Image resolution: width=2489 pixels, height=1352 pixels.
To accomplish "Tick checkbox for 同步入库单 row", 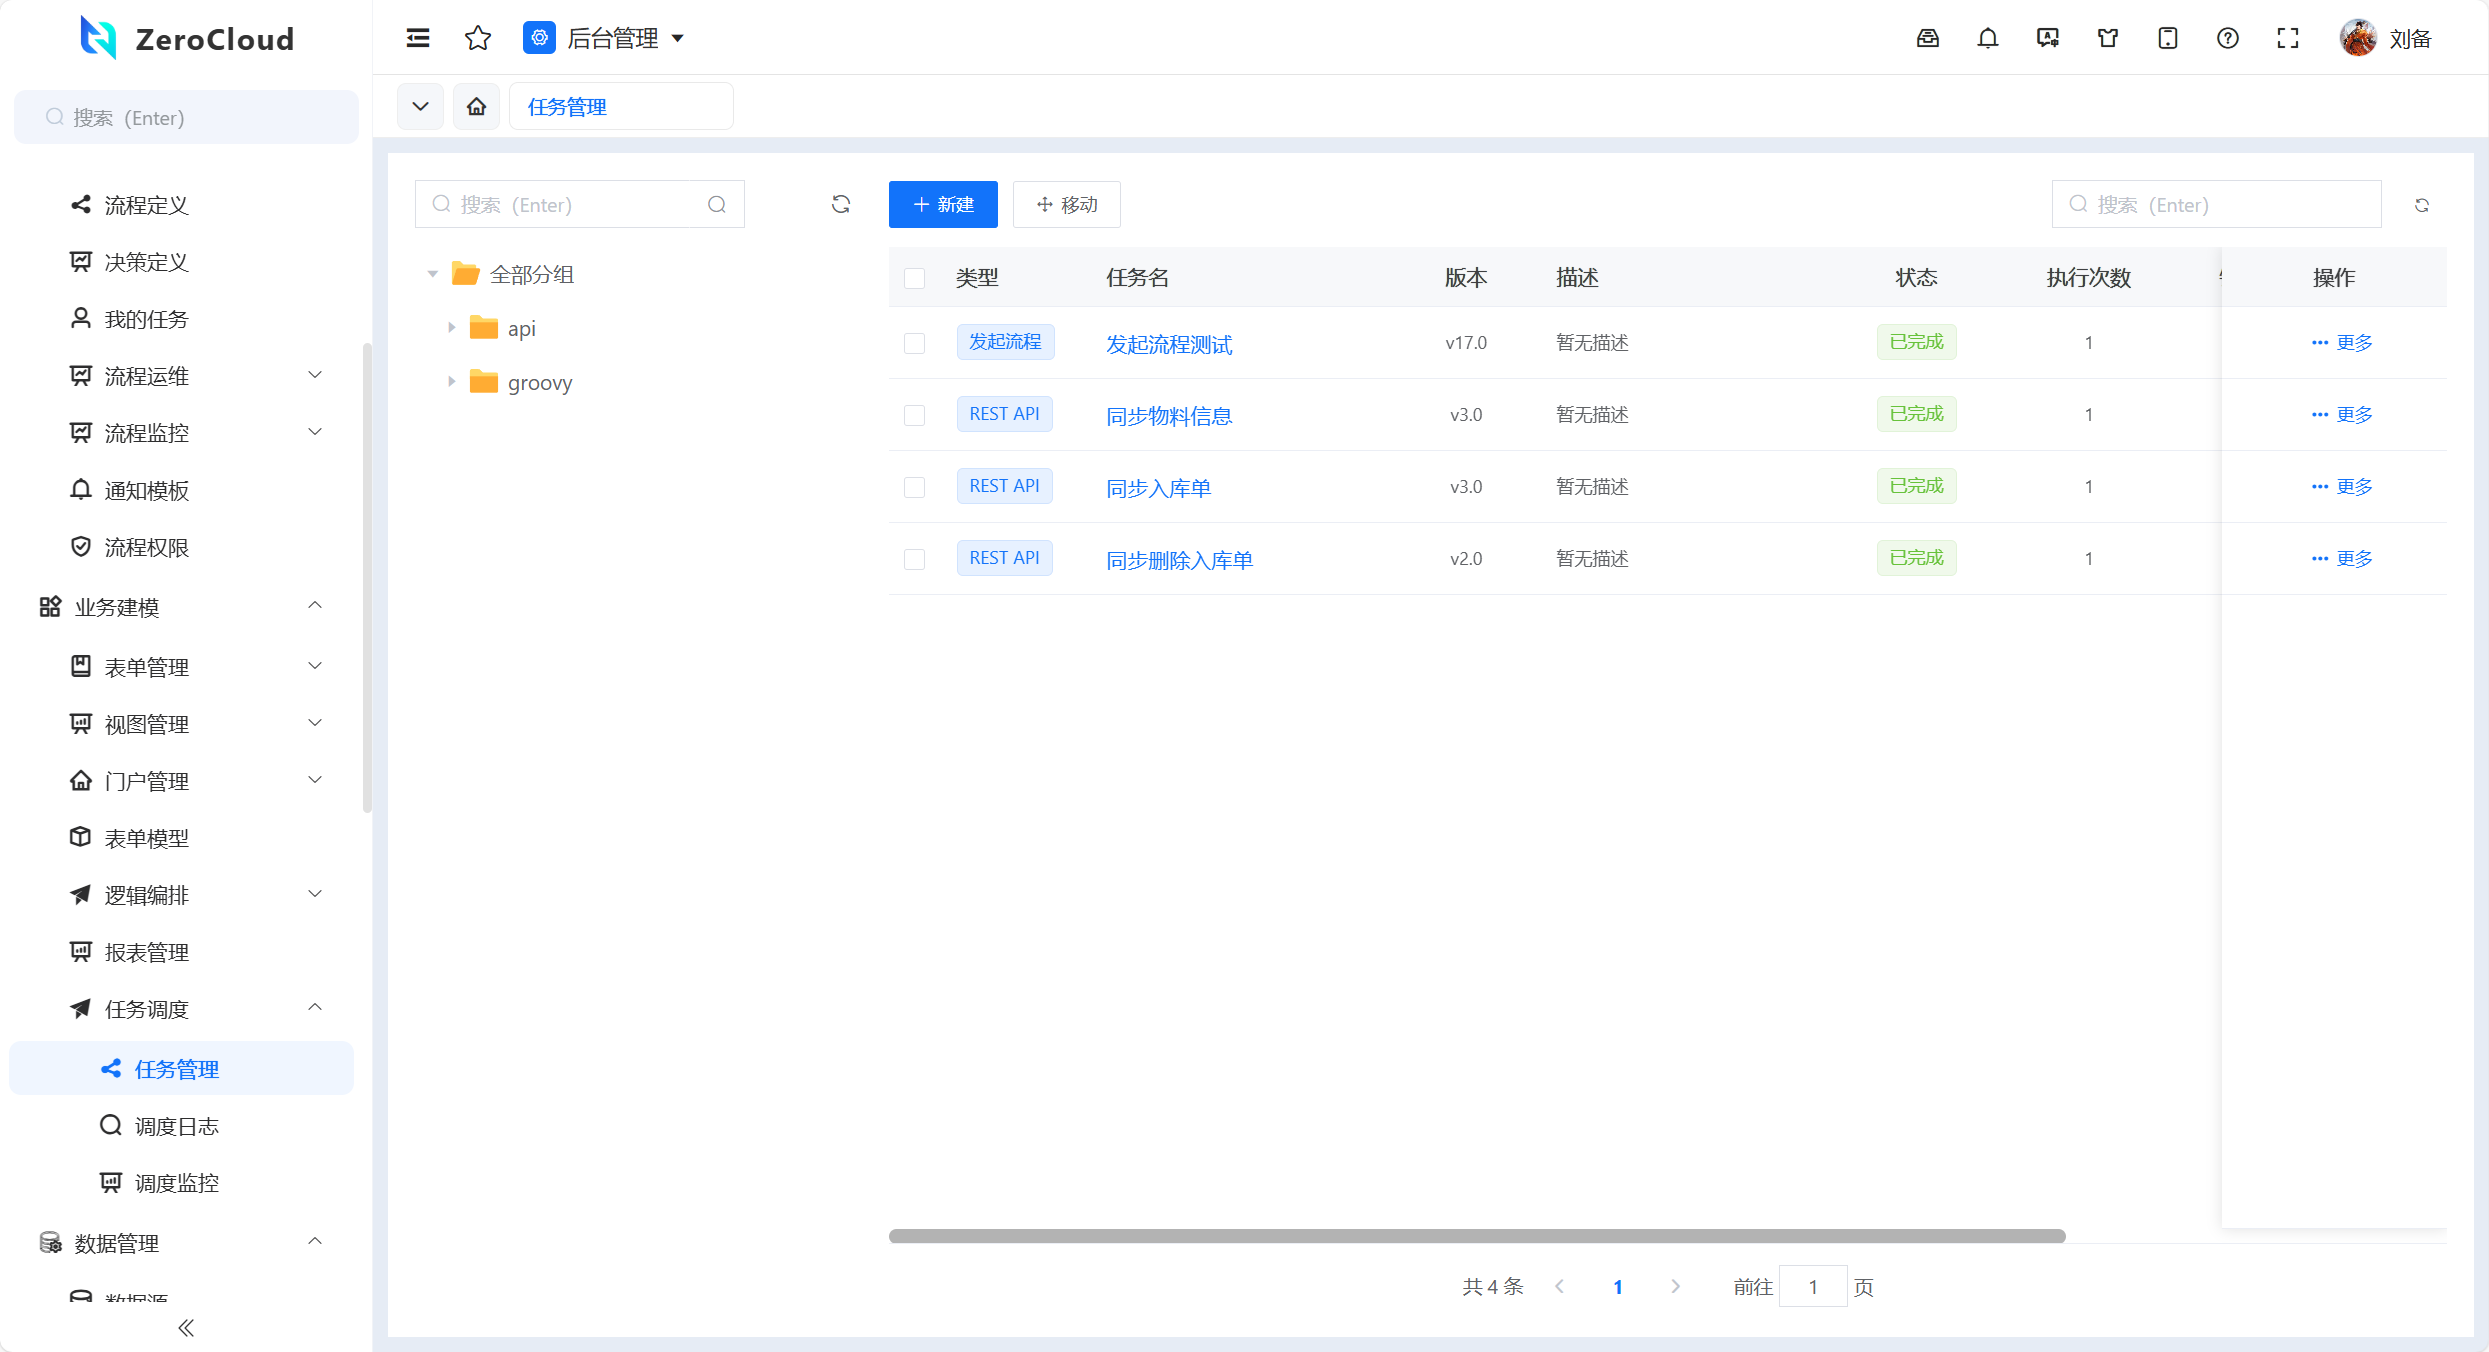I will point(914,487).
